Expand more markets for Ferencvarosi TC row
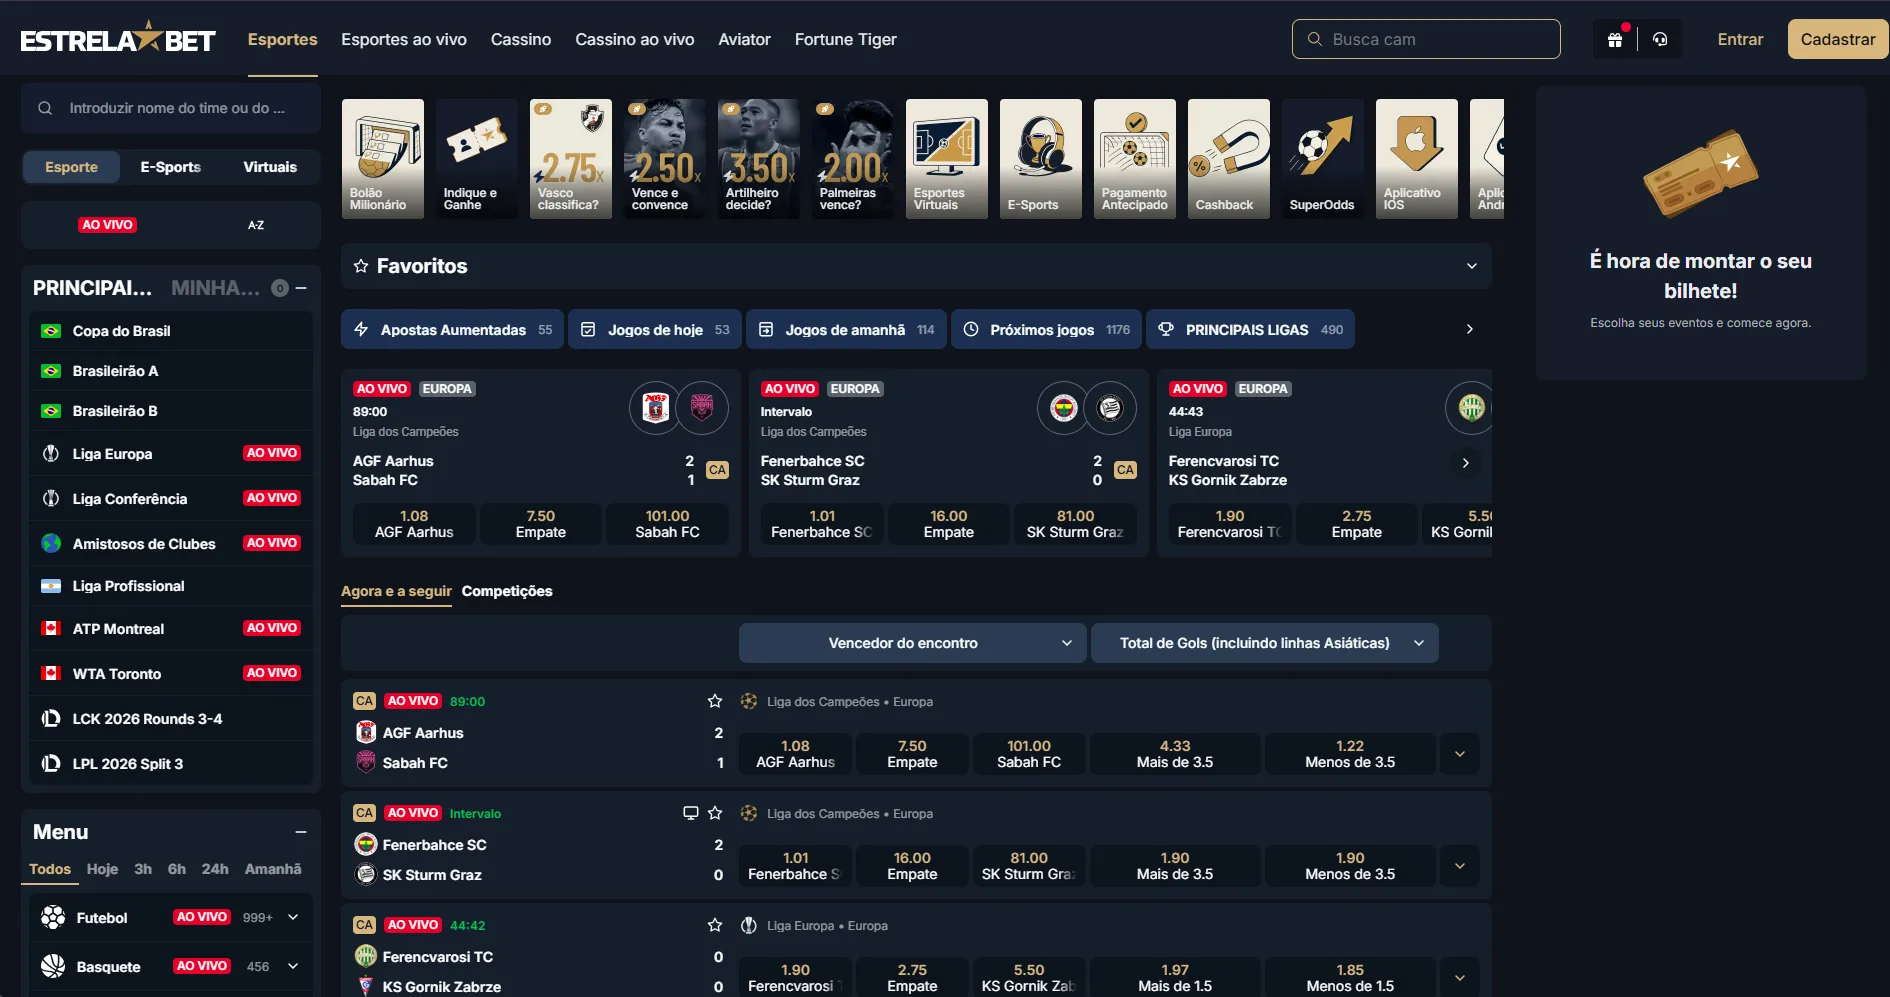The image size is (1890, 997). (x=1460, y=978)
